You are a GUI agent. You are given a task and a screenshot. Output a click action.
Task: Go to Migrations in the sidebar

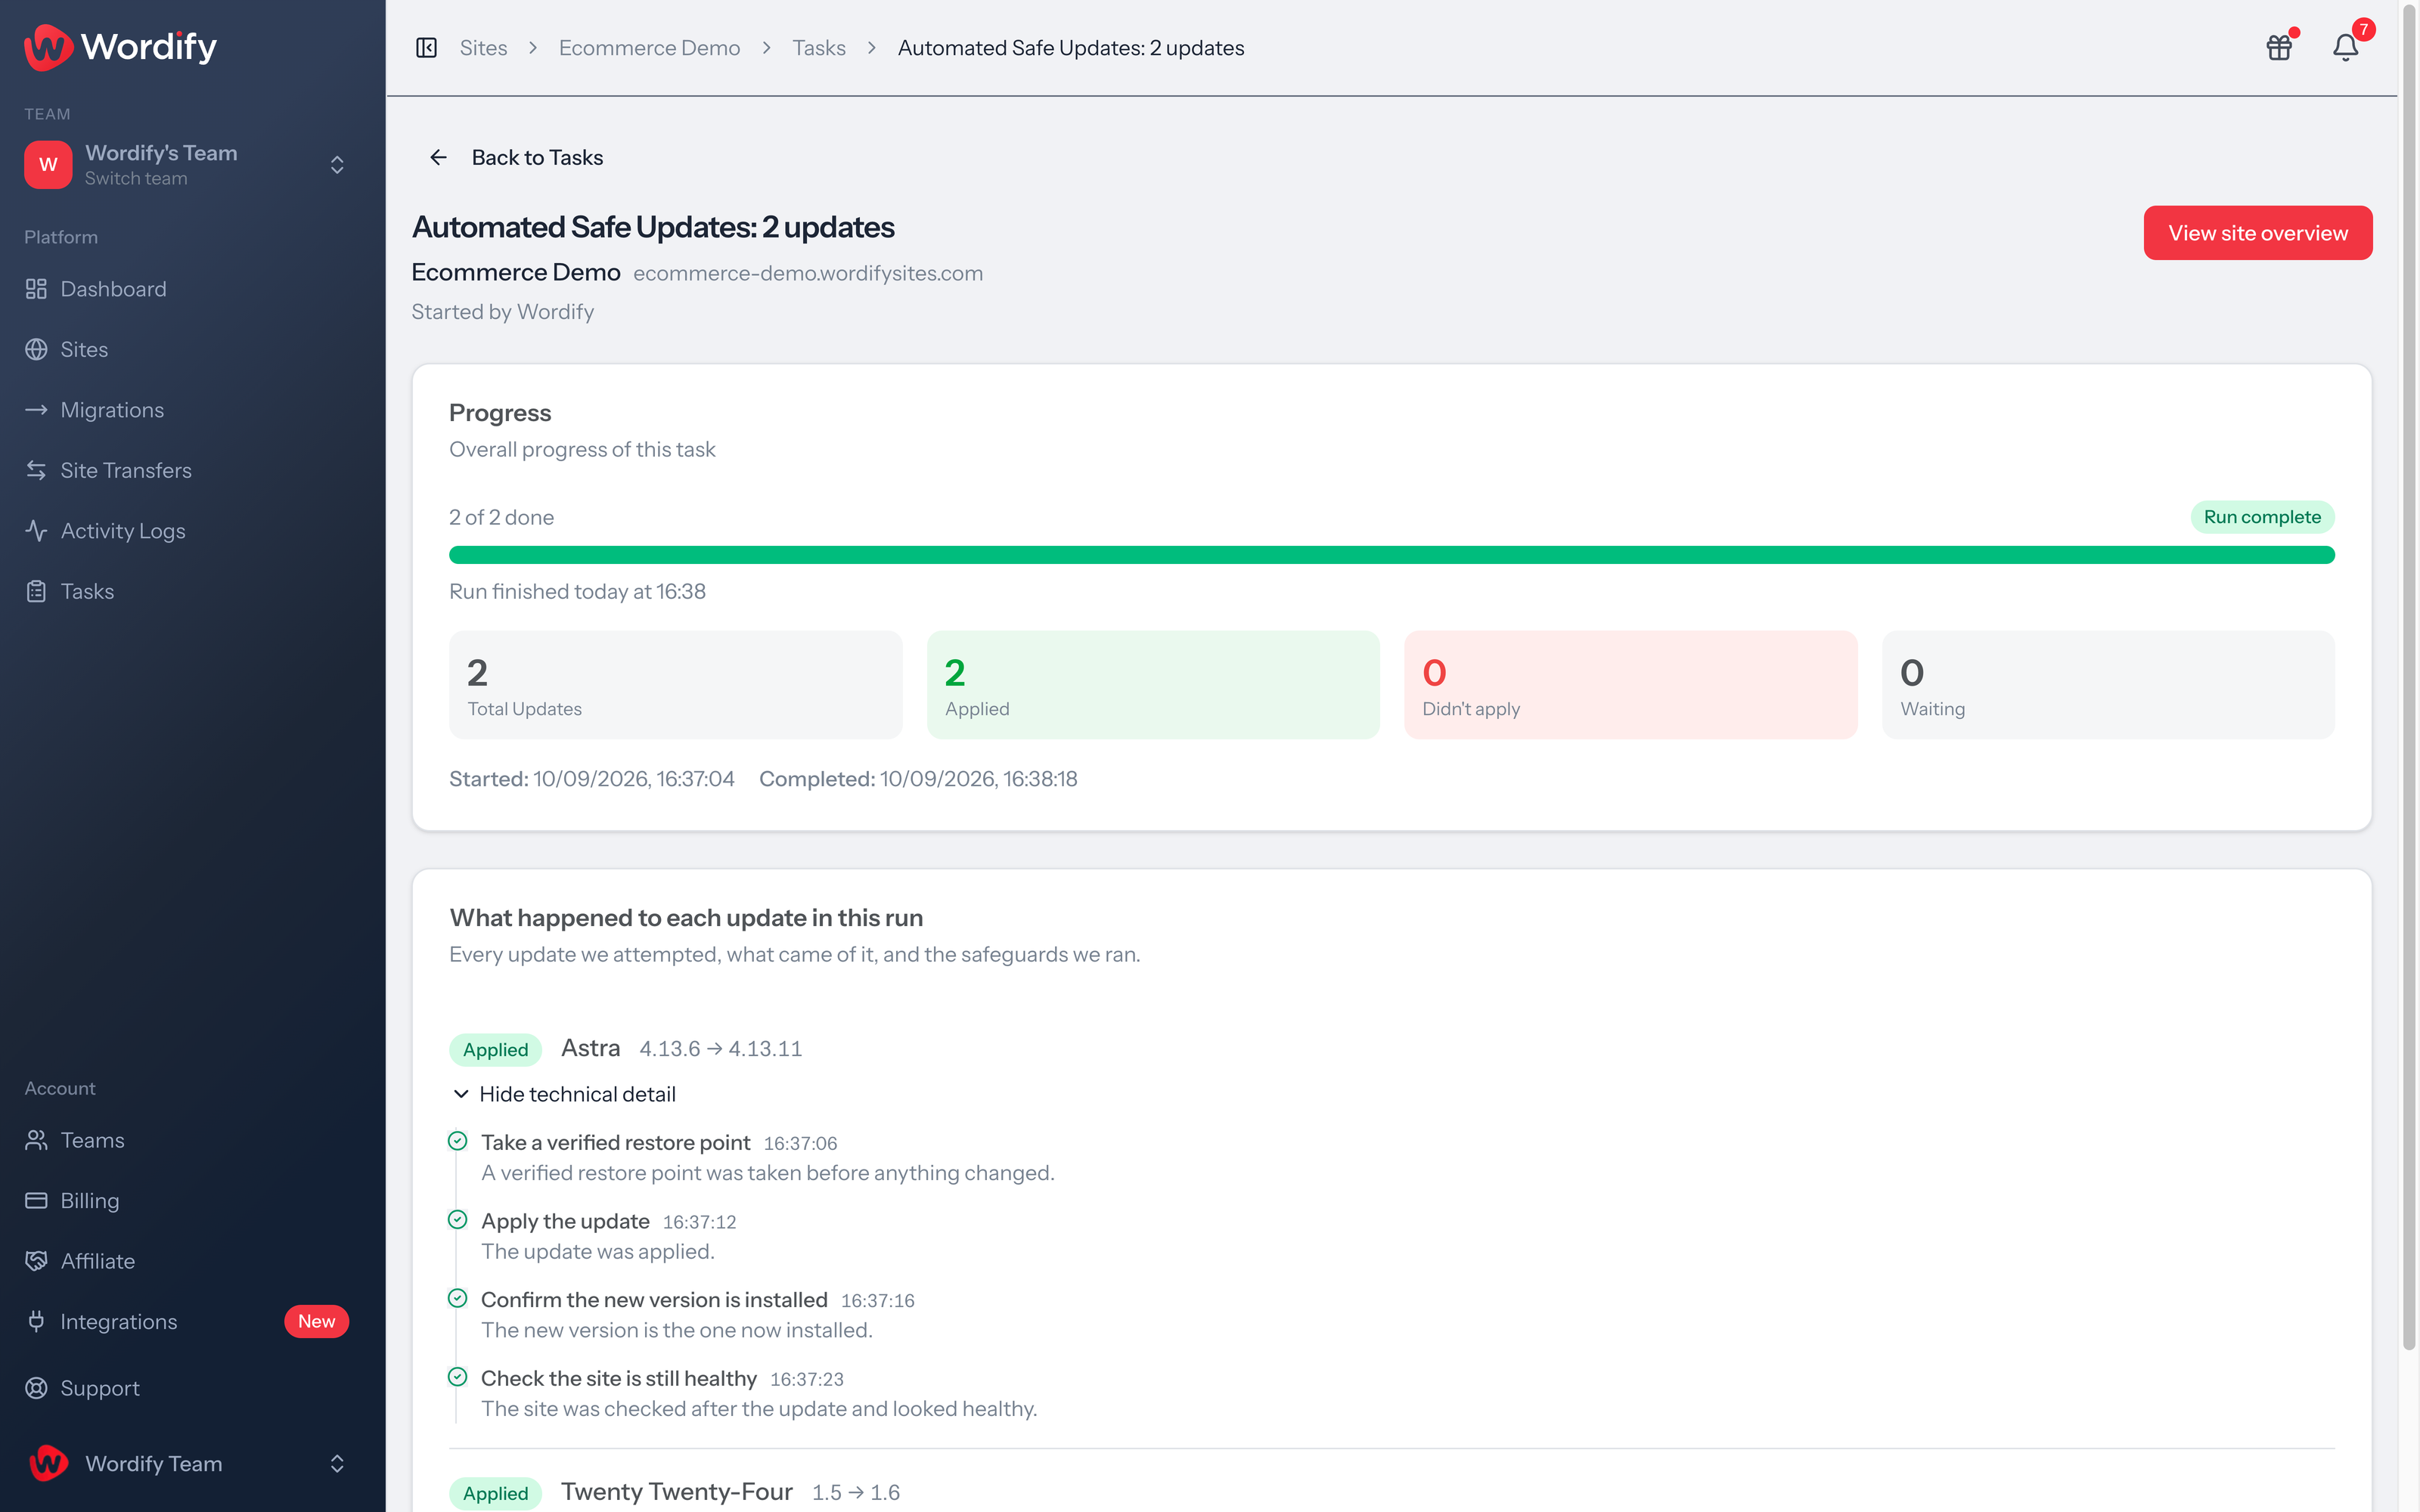pyautogui.click(x=192, y=410)
